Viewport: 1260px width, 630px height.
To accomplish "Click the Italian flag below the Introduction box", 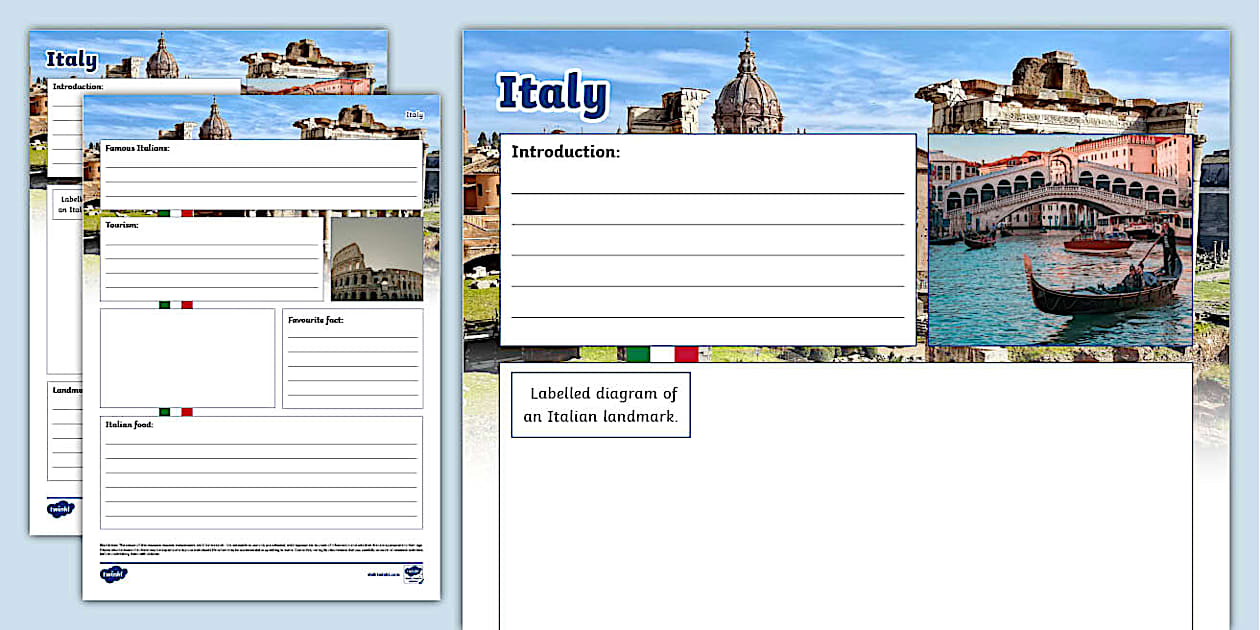I will tap(661, 354).
